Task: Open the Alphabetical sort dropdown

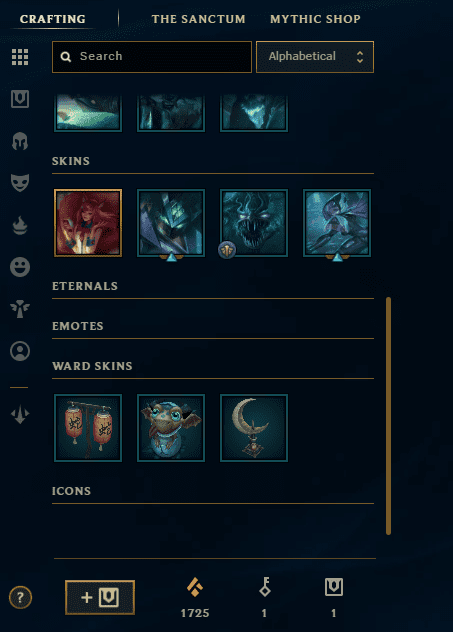Action: [315, 57]
